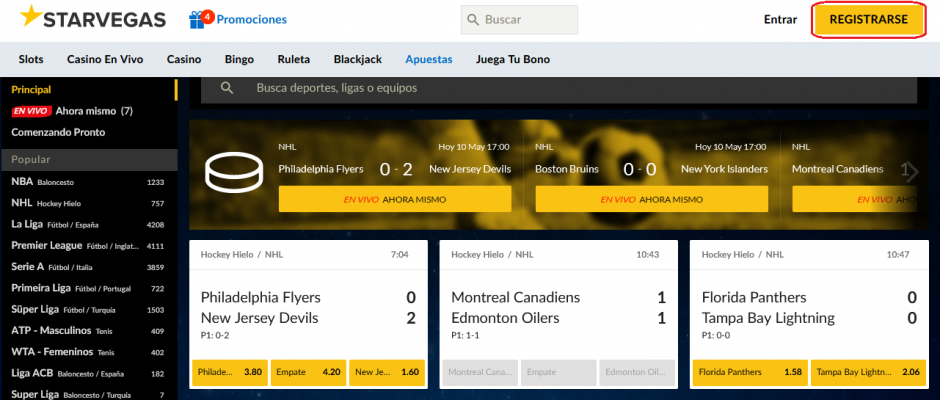Click the REGISTRARSE button
The width and height of the screenshot is (940, 400).
[868, 20]
